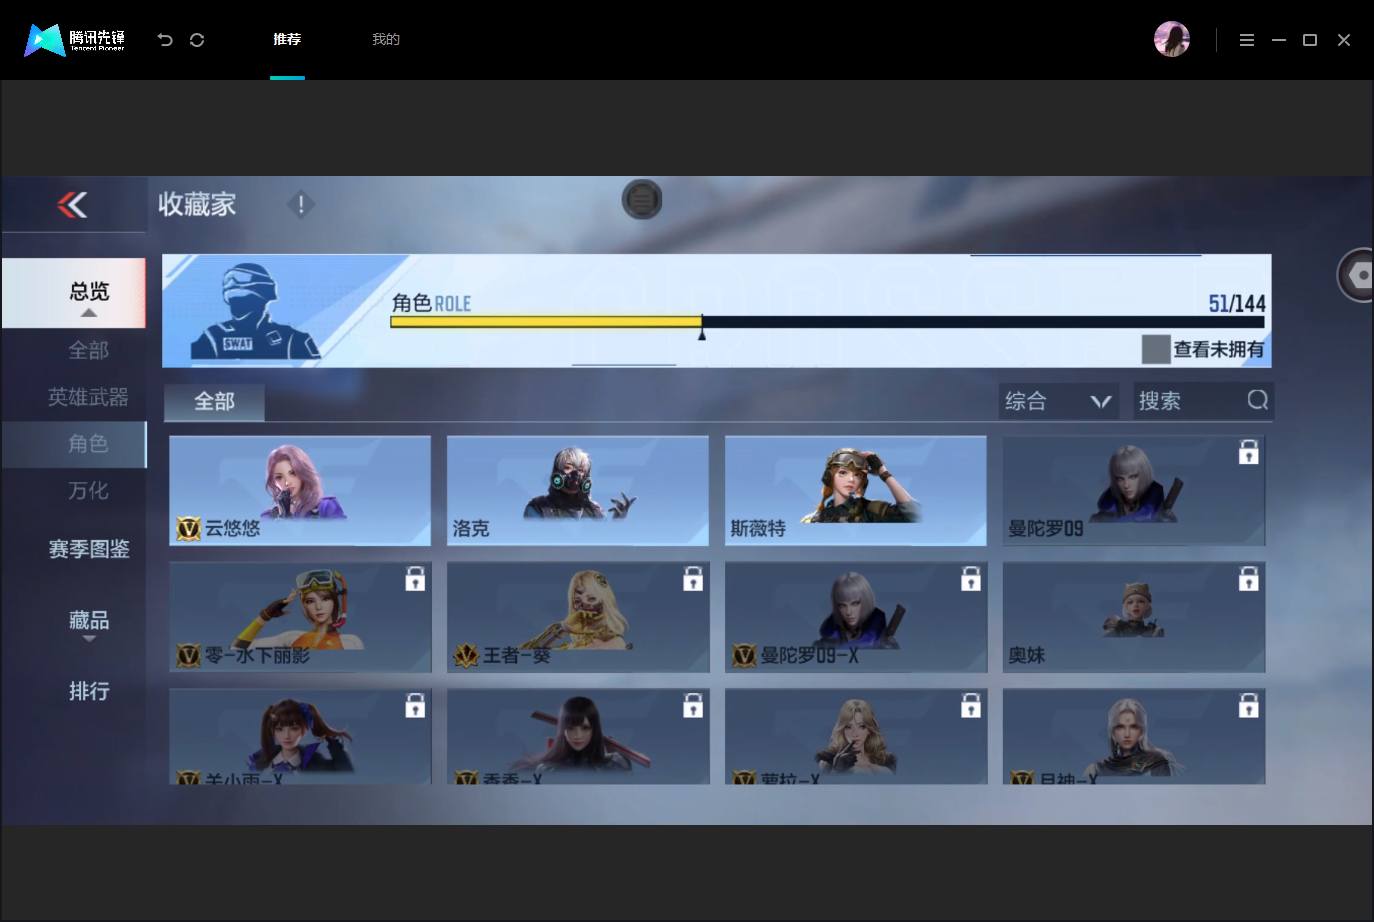Click the 零-水下丽影 character name
The image size is (1374, 922).
(x=258, y=655)
